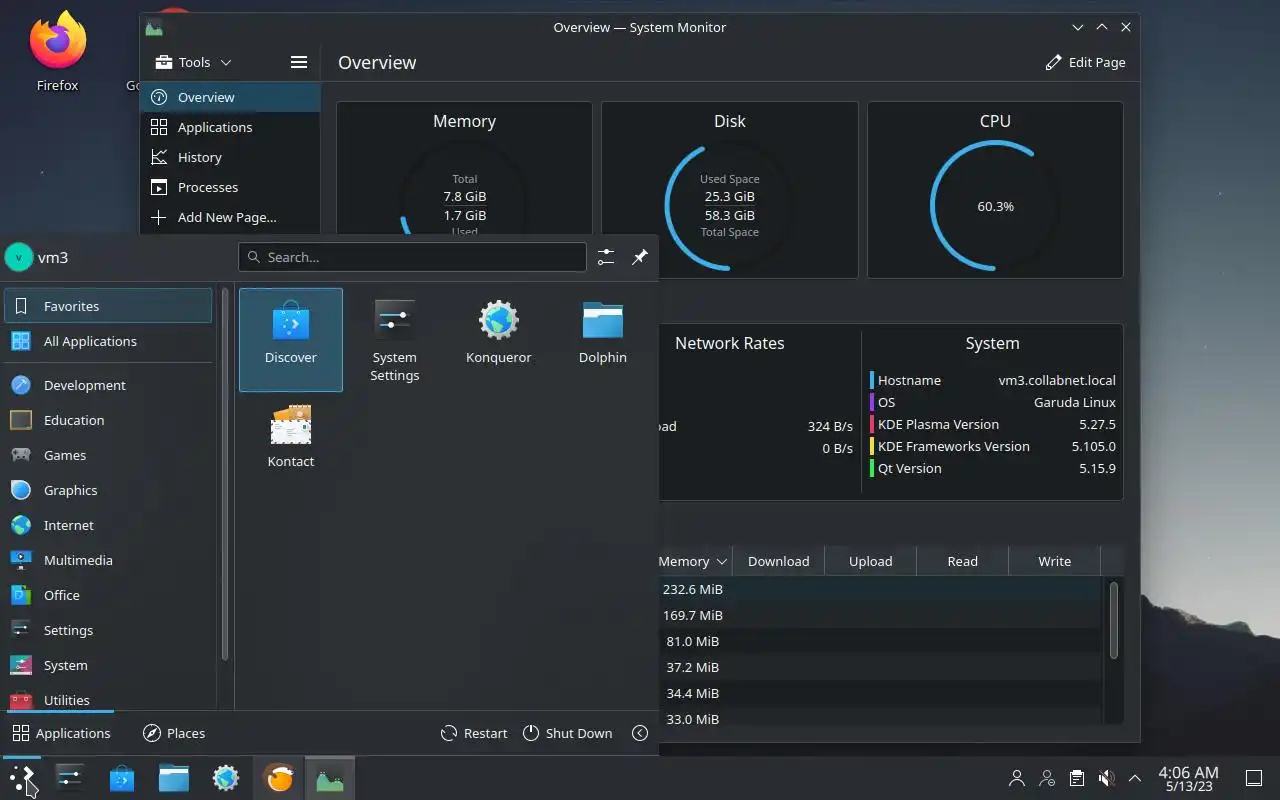Image resolution: width=1280 pixels, height=800 pixels.
Task: Open Konqueror web browser icon
Action: (x=498, y=340)
